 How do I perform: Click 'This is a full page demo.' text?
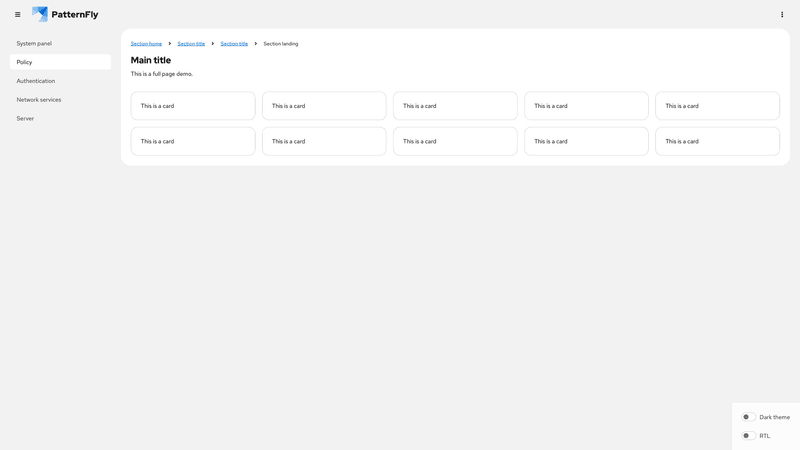point(162,74)
